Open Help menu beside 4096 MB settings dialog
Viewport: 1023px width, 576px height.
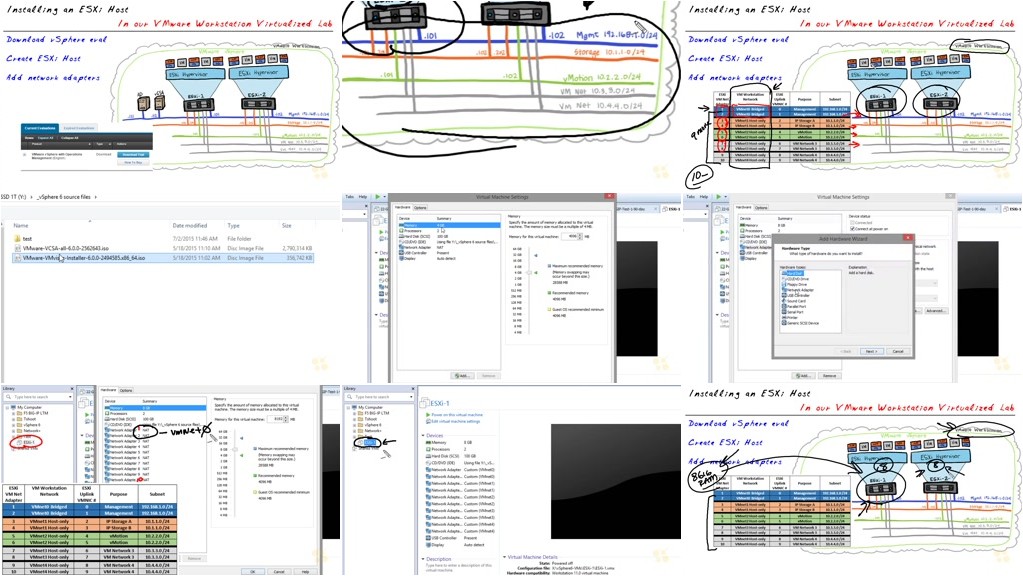pos(362,196)
